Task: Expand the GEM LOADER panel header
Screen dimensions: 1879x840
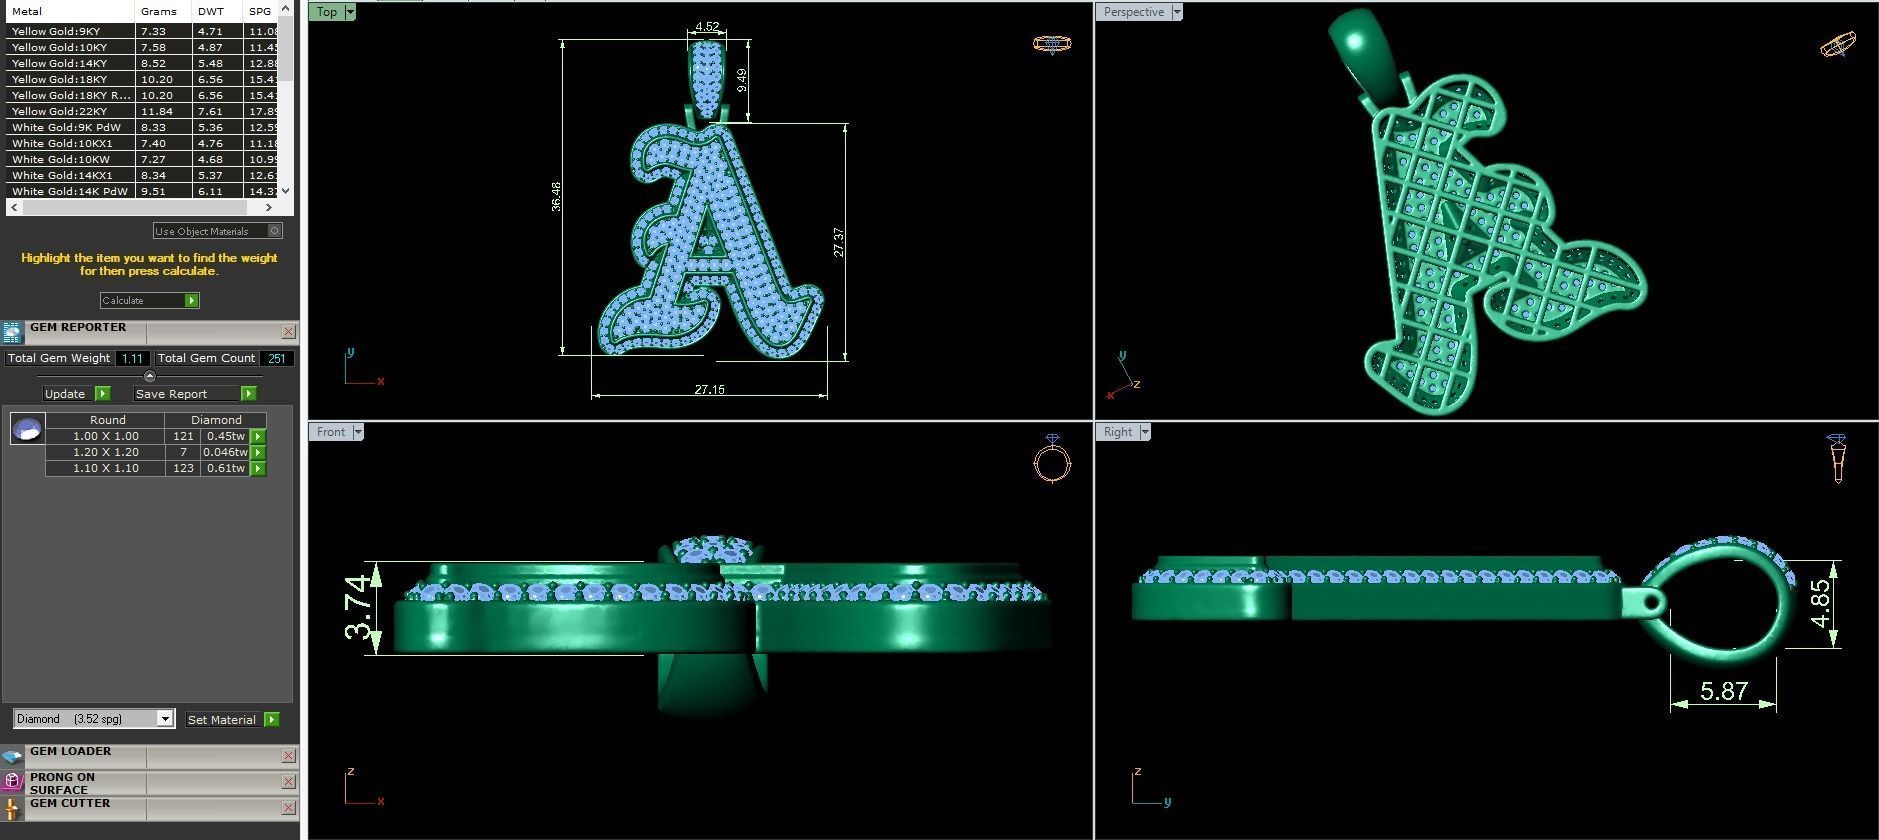Action: [150, 756]
